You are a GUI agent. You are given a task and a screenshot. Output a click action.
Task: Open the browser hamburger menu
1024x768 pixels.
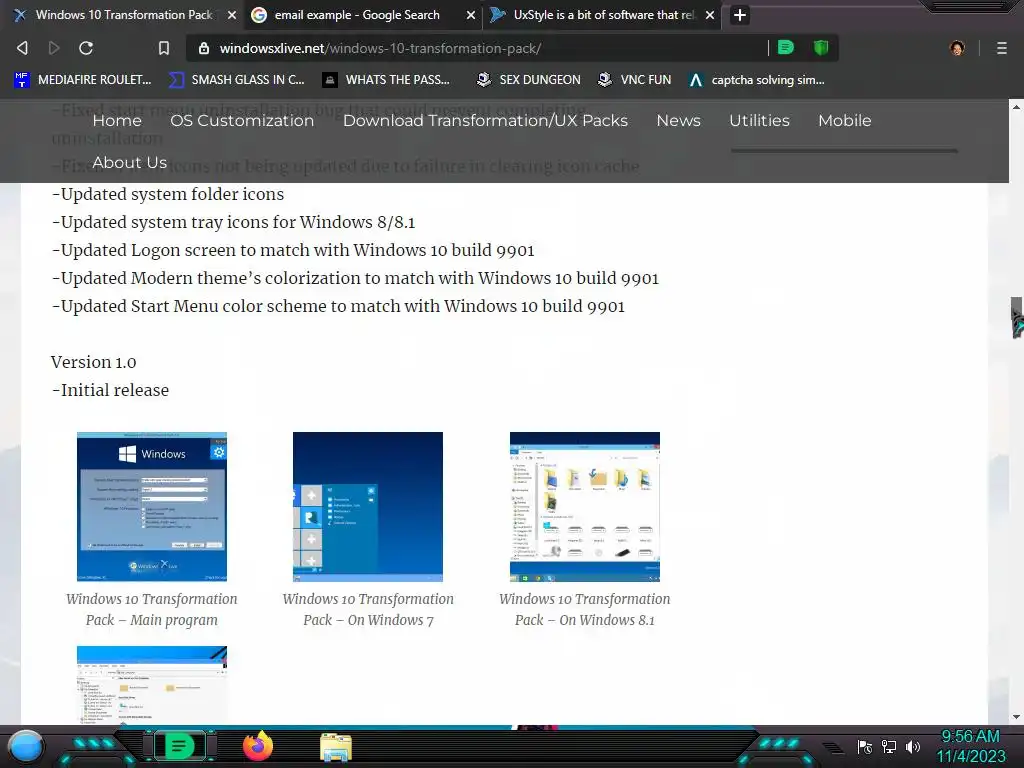click(x=1002, y=48)
